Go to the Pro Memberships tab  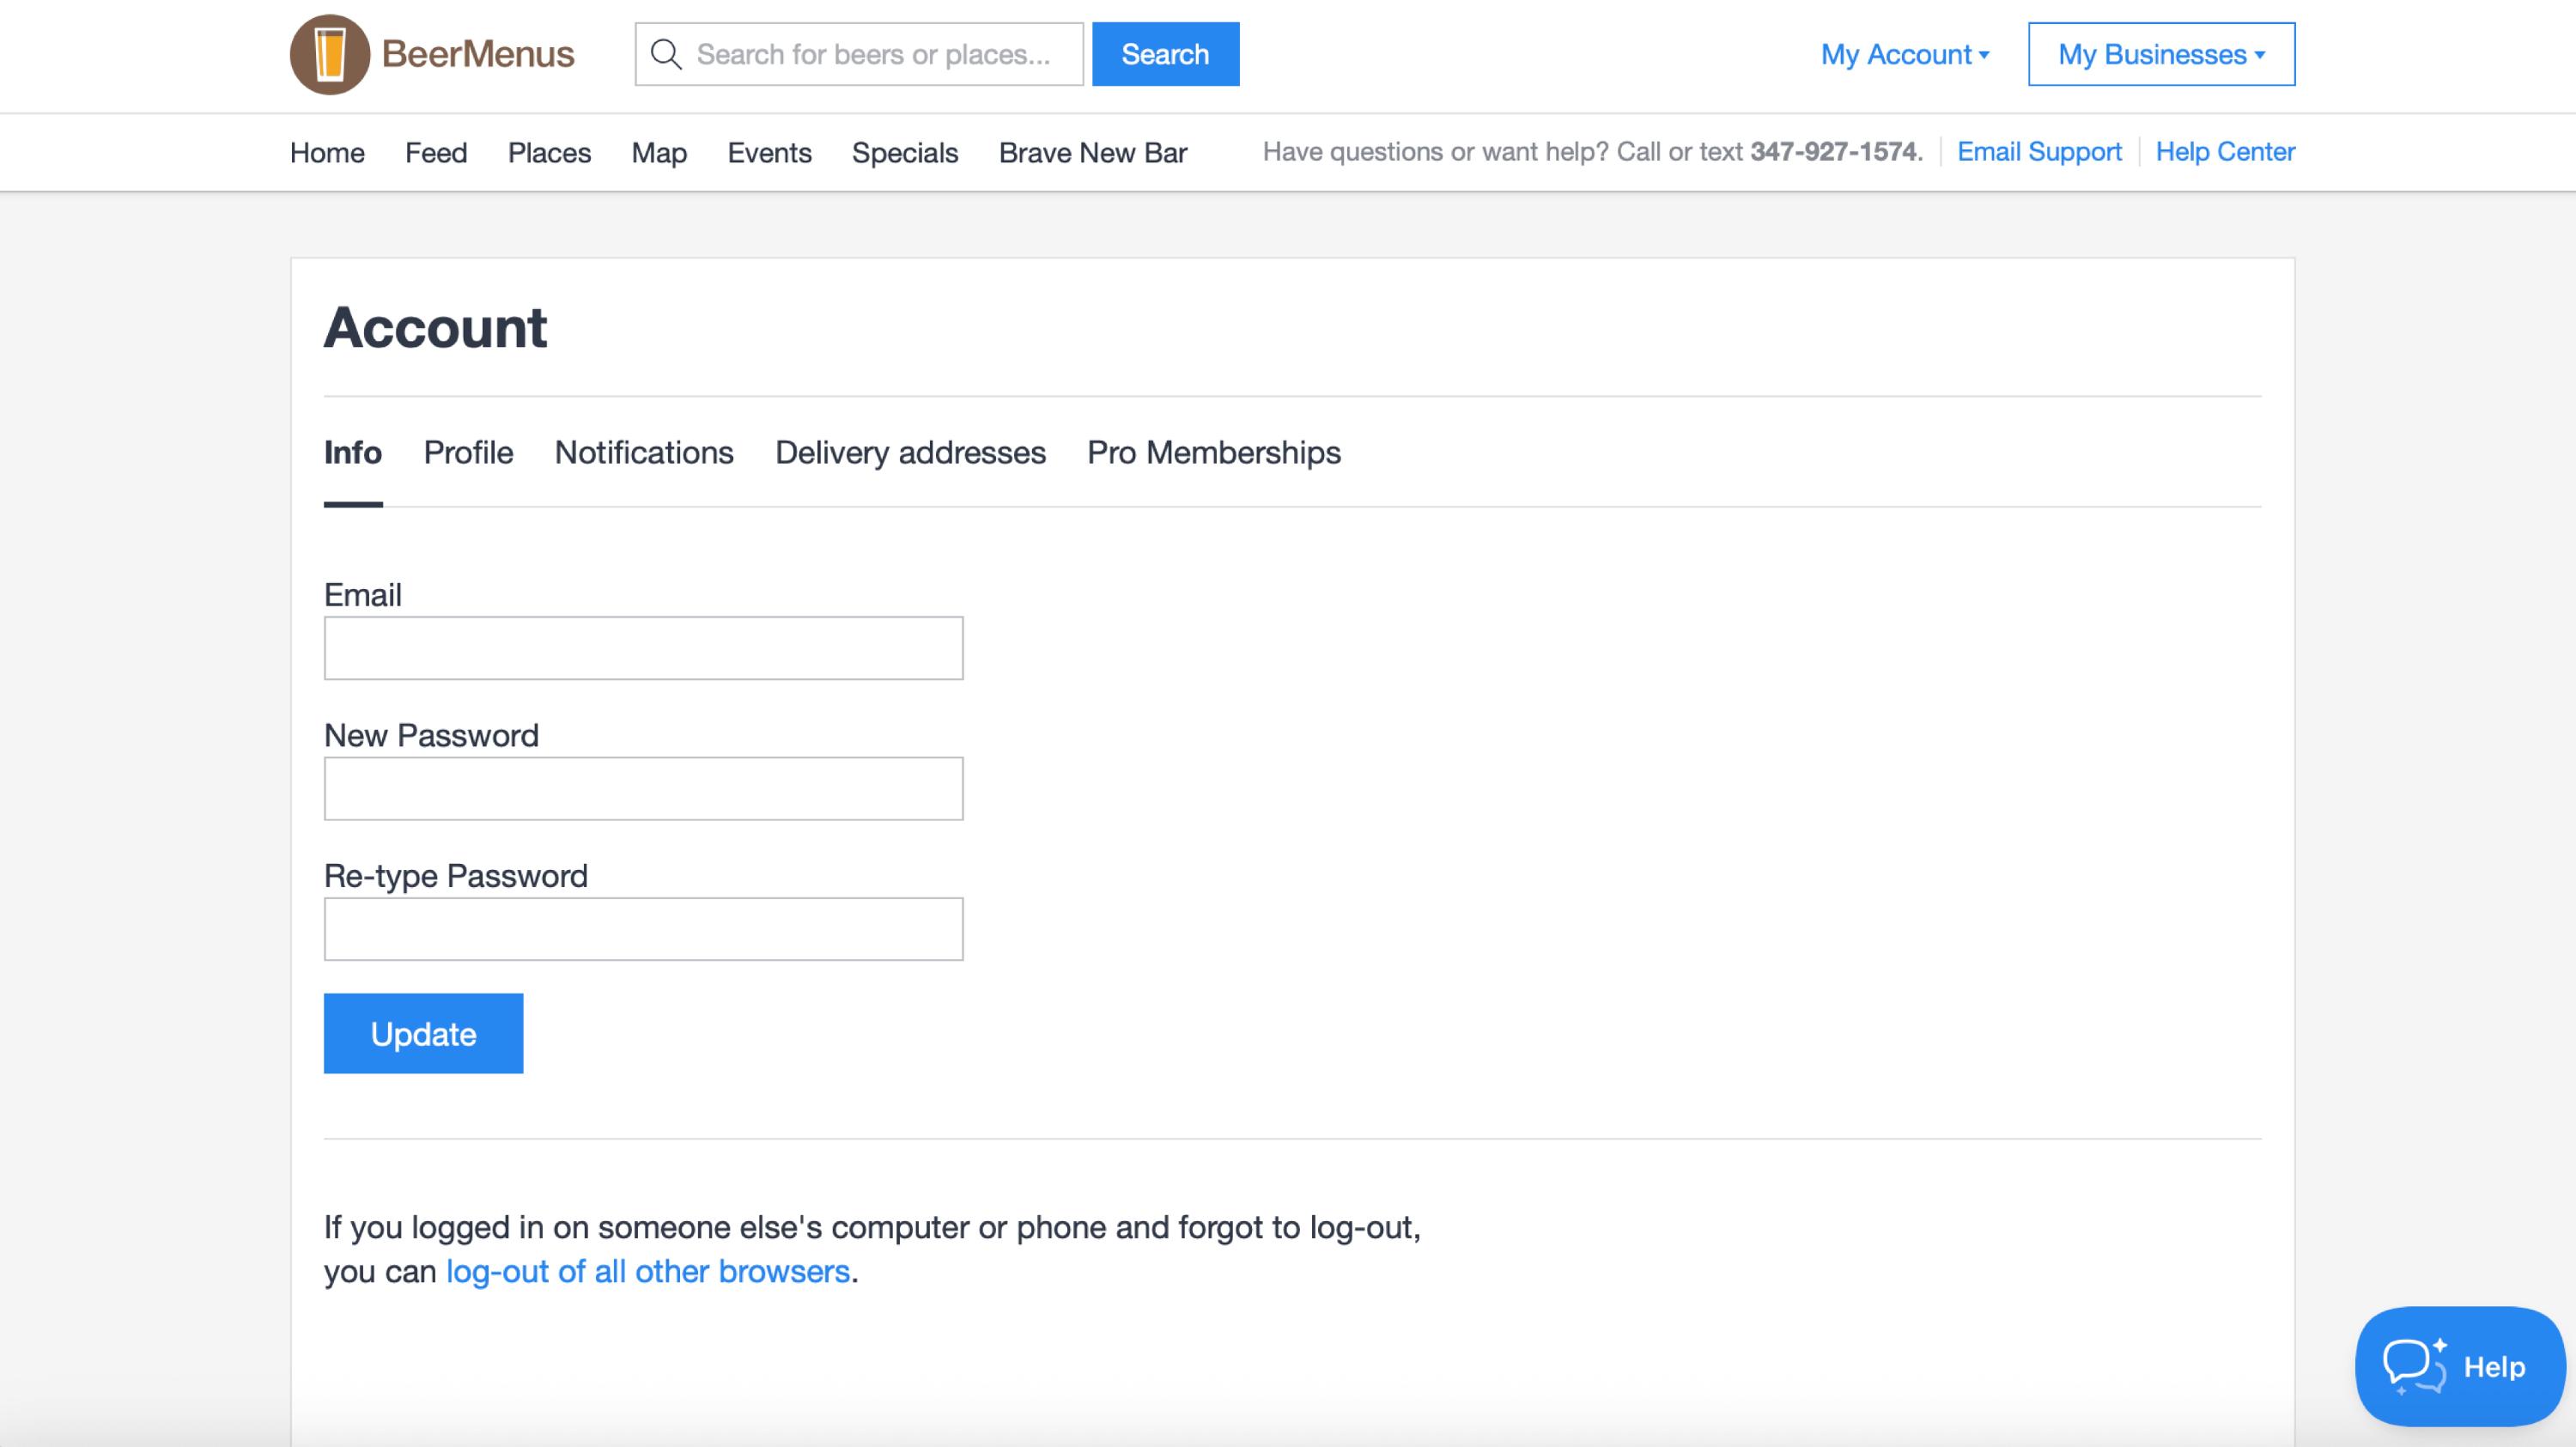click(x=1213, y=453)
